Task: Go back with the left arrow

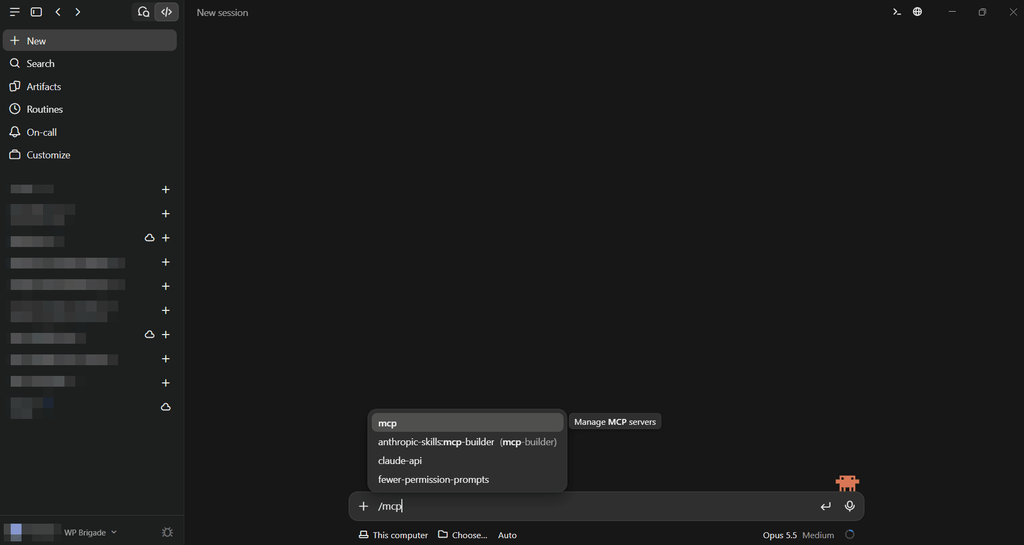Action: [x=58, y=12]
